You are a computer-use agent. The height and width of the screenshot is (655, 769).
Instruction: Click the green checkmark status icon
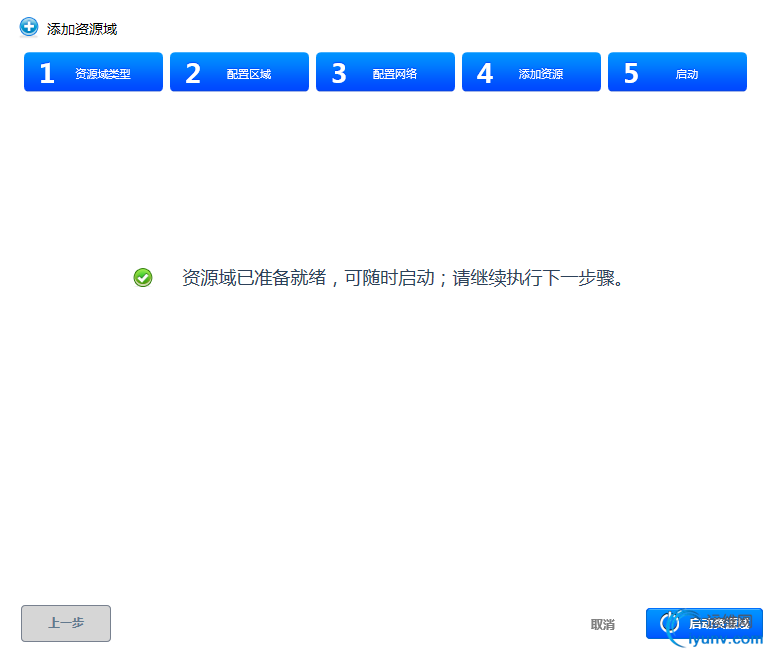(x=143, y=278)
